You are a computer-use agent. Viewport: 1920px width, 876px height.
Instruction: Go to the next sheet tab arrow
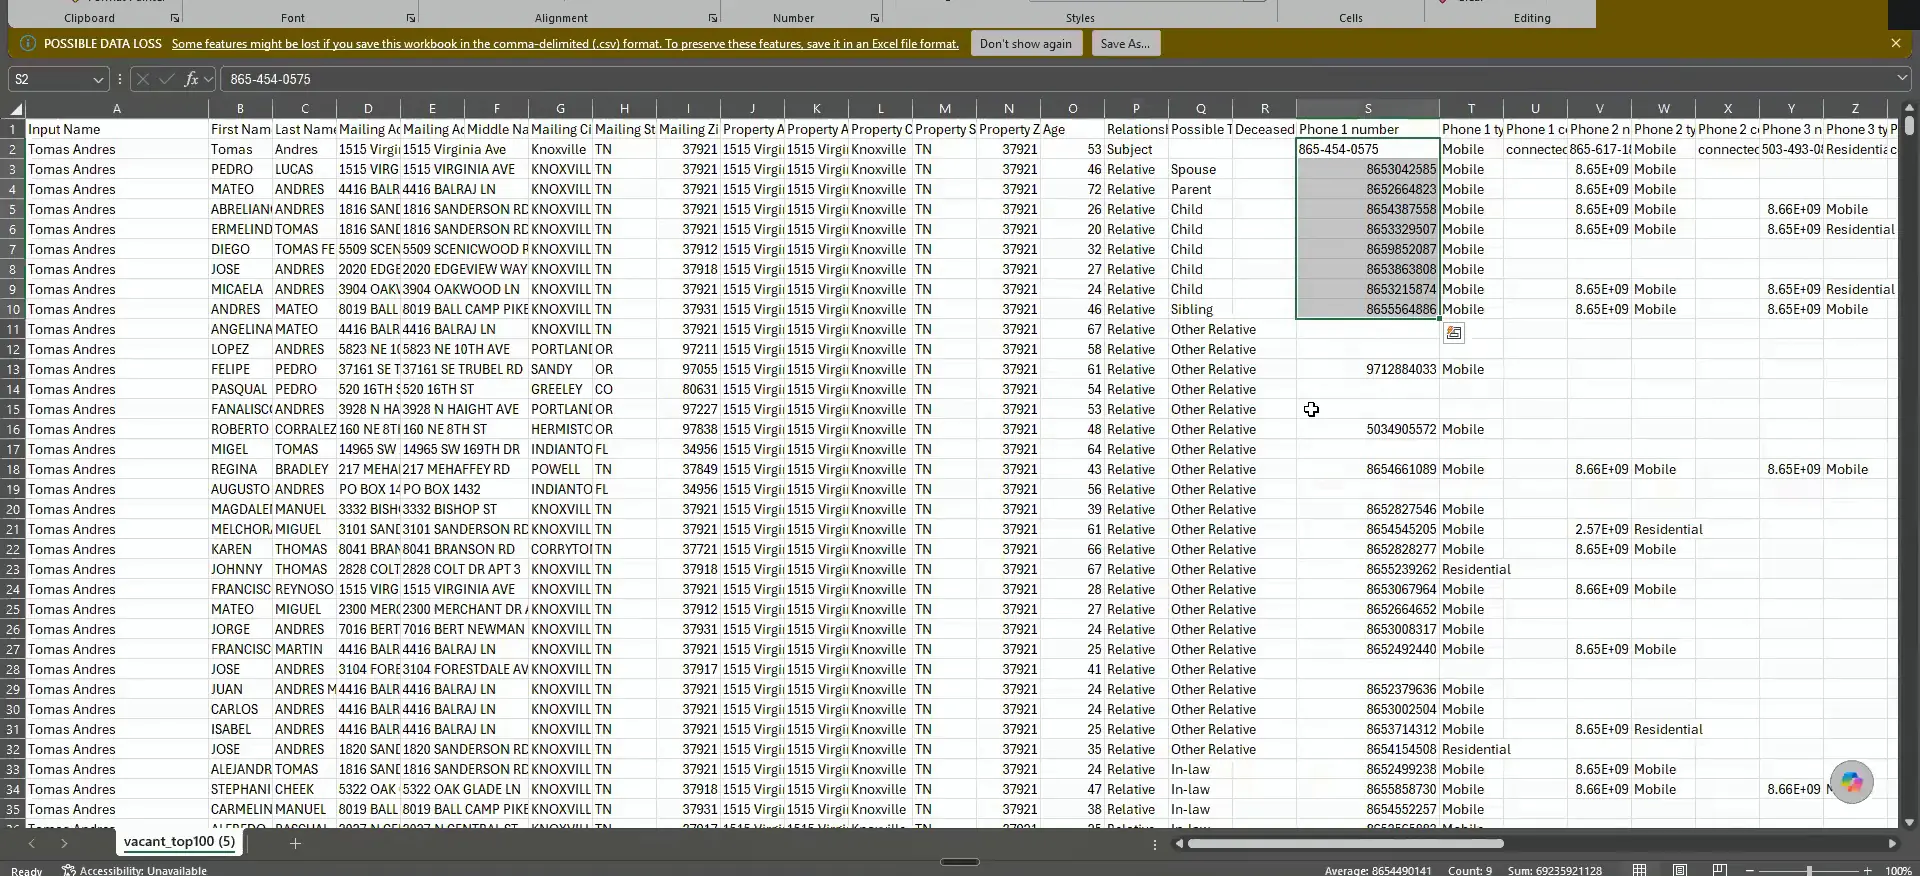coord(64,843)
